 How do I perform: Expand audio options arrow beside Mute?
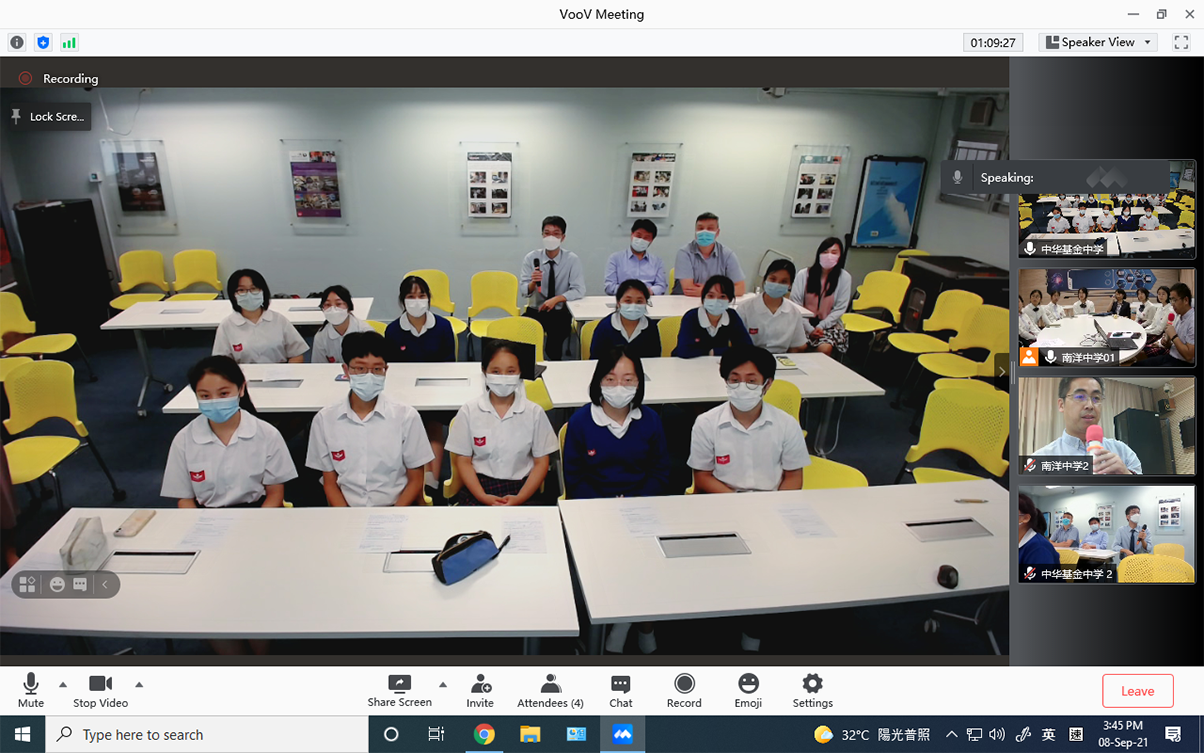[63, 685]
